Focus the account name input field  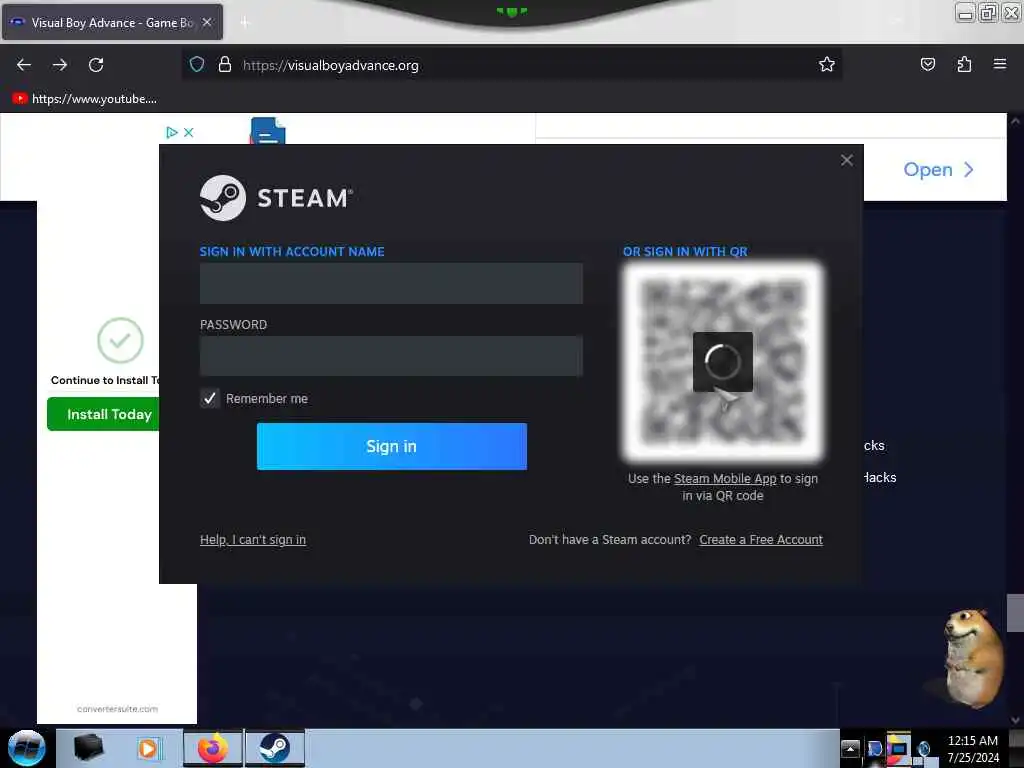point(391,283)
